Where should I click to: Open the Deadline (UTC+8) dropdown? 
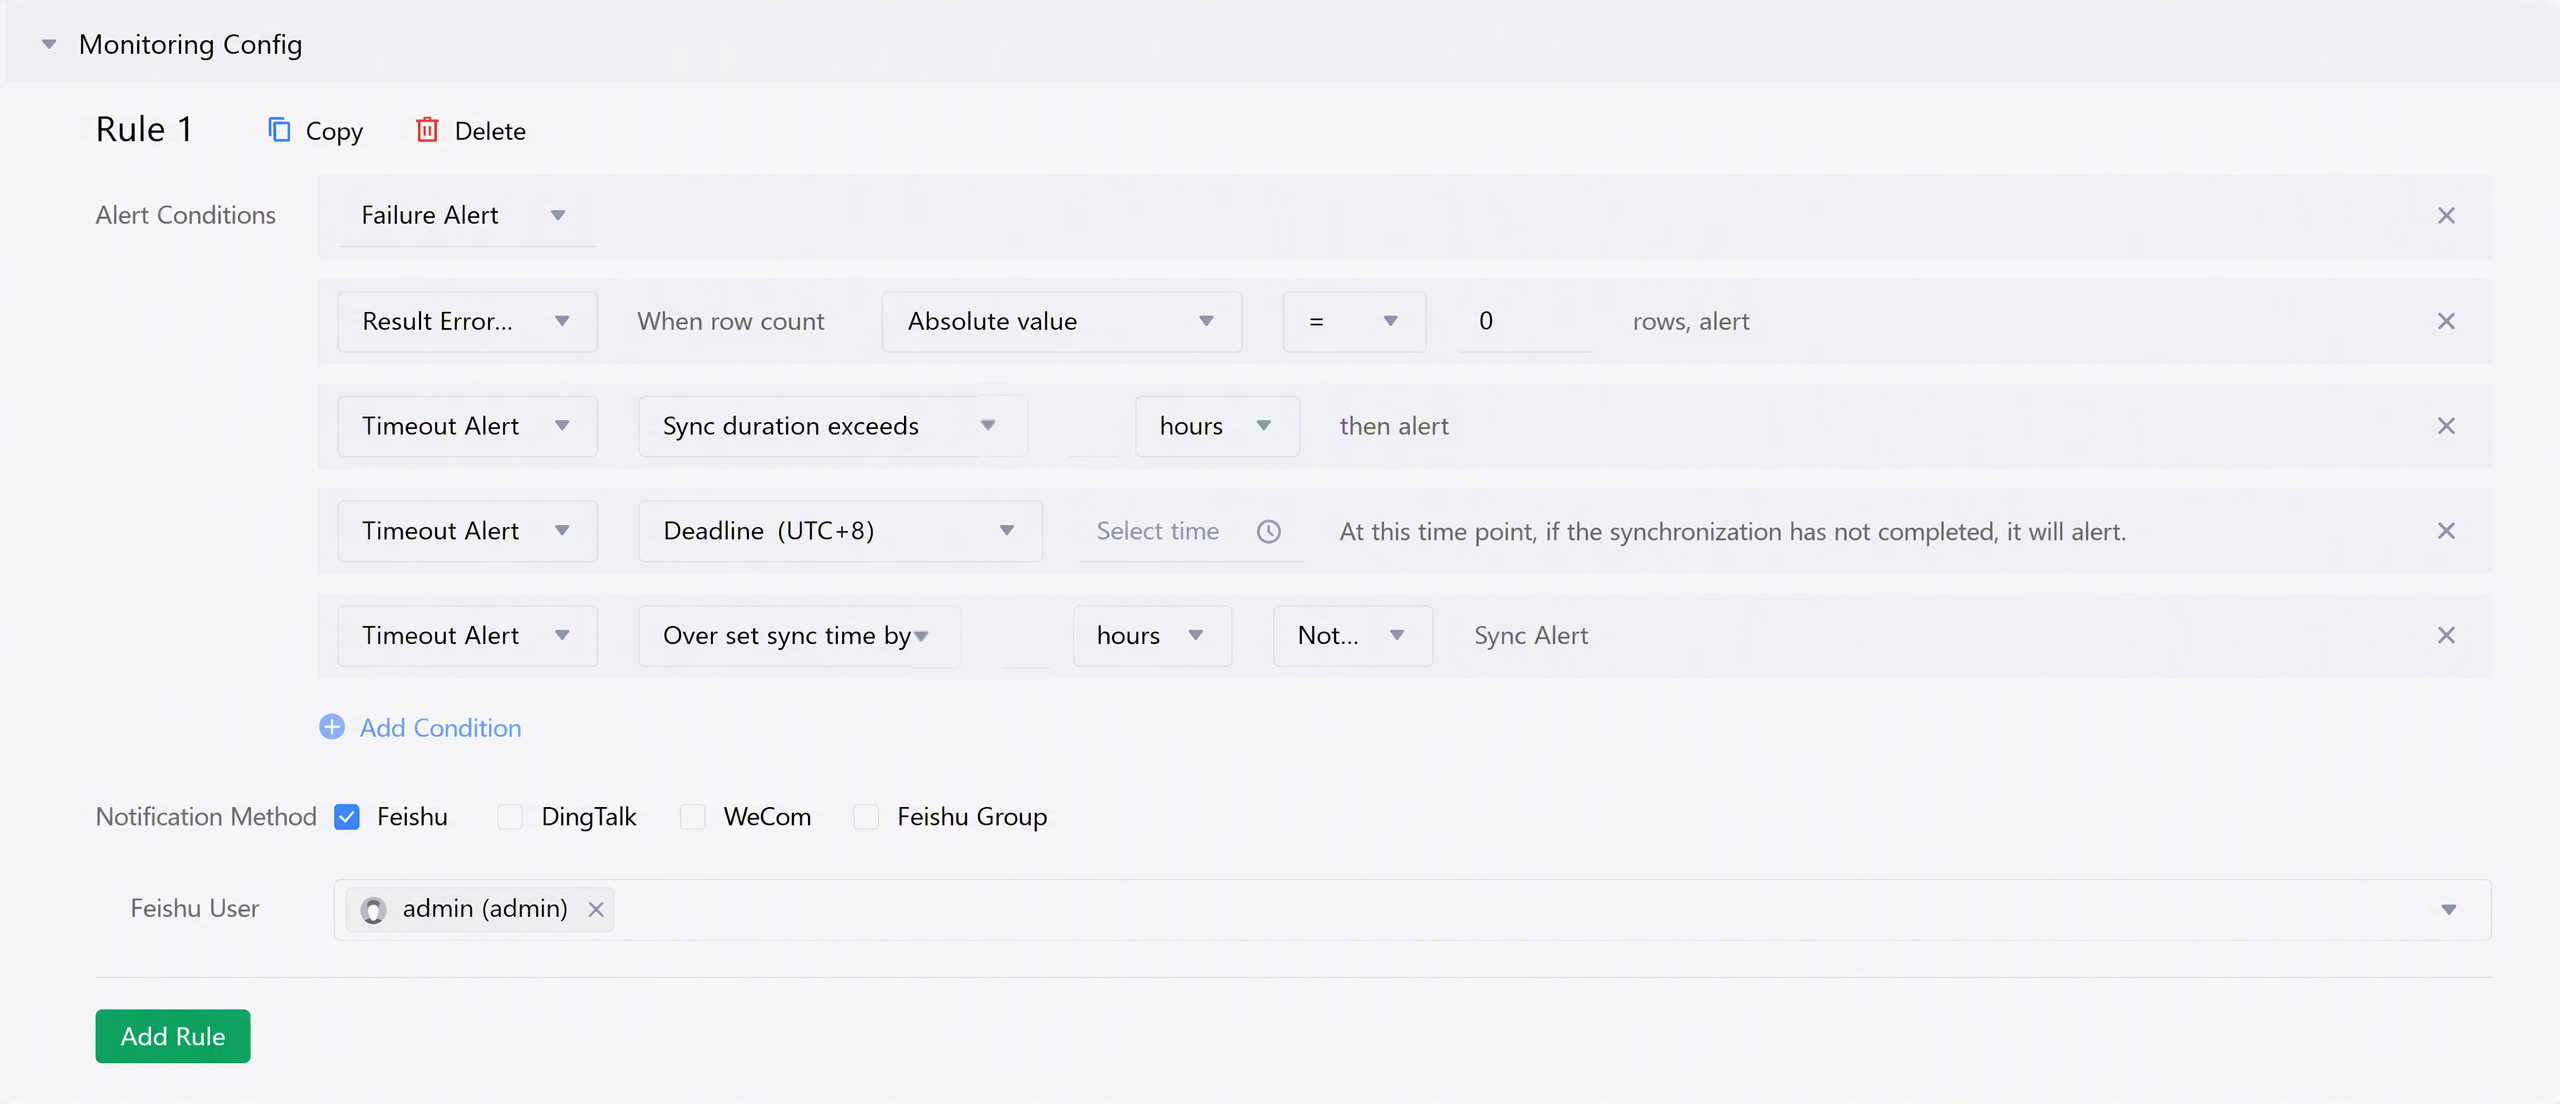pos(840,531)
